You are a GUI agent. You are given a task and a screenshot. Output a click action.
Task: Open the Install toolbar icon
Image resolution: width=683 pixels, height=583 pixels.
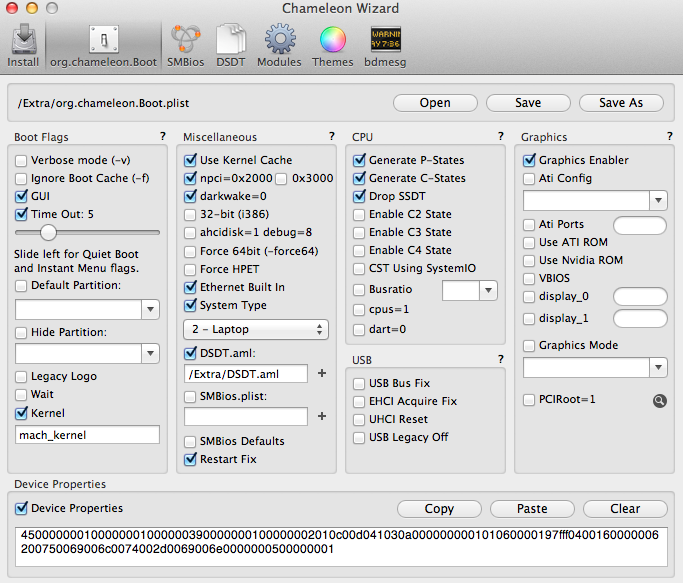pyautogui.click(x=24, y=45)
